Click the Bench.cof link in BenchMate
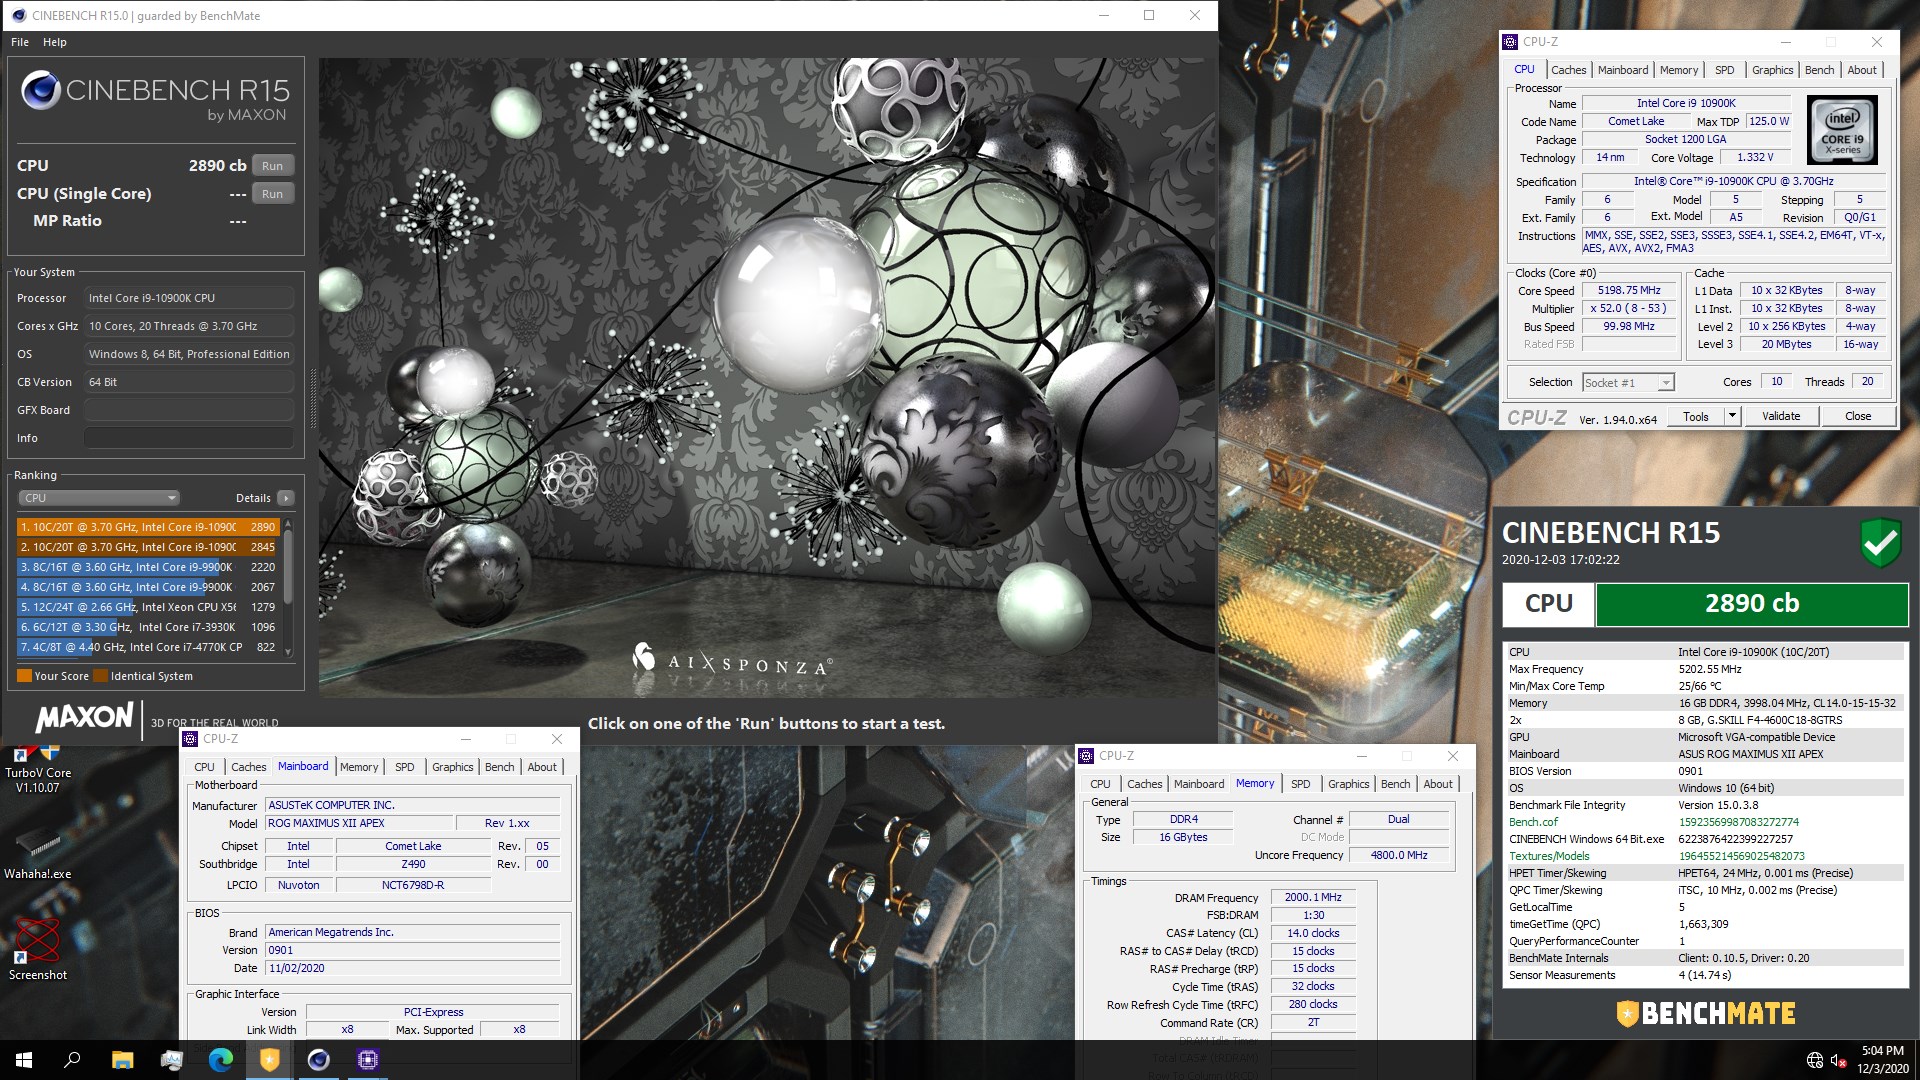Screen dimensions: 1920x1080 1532,822
